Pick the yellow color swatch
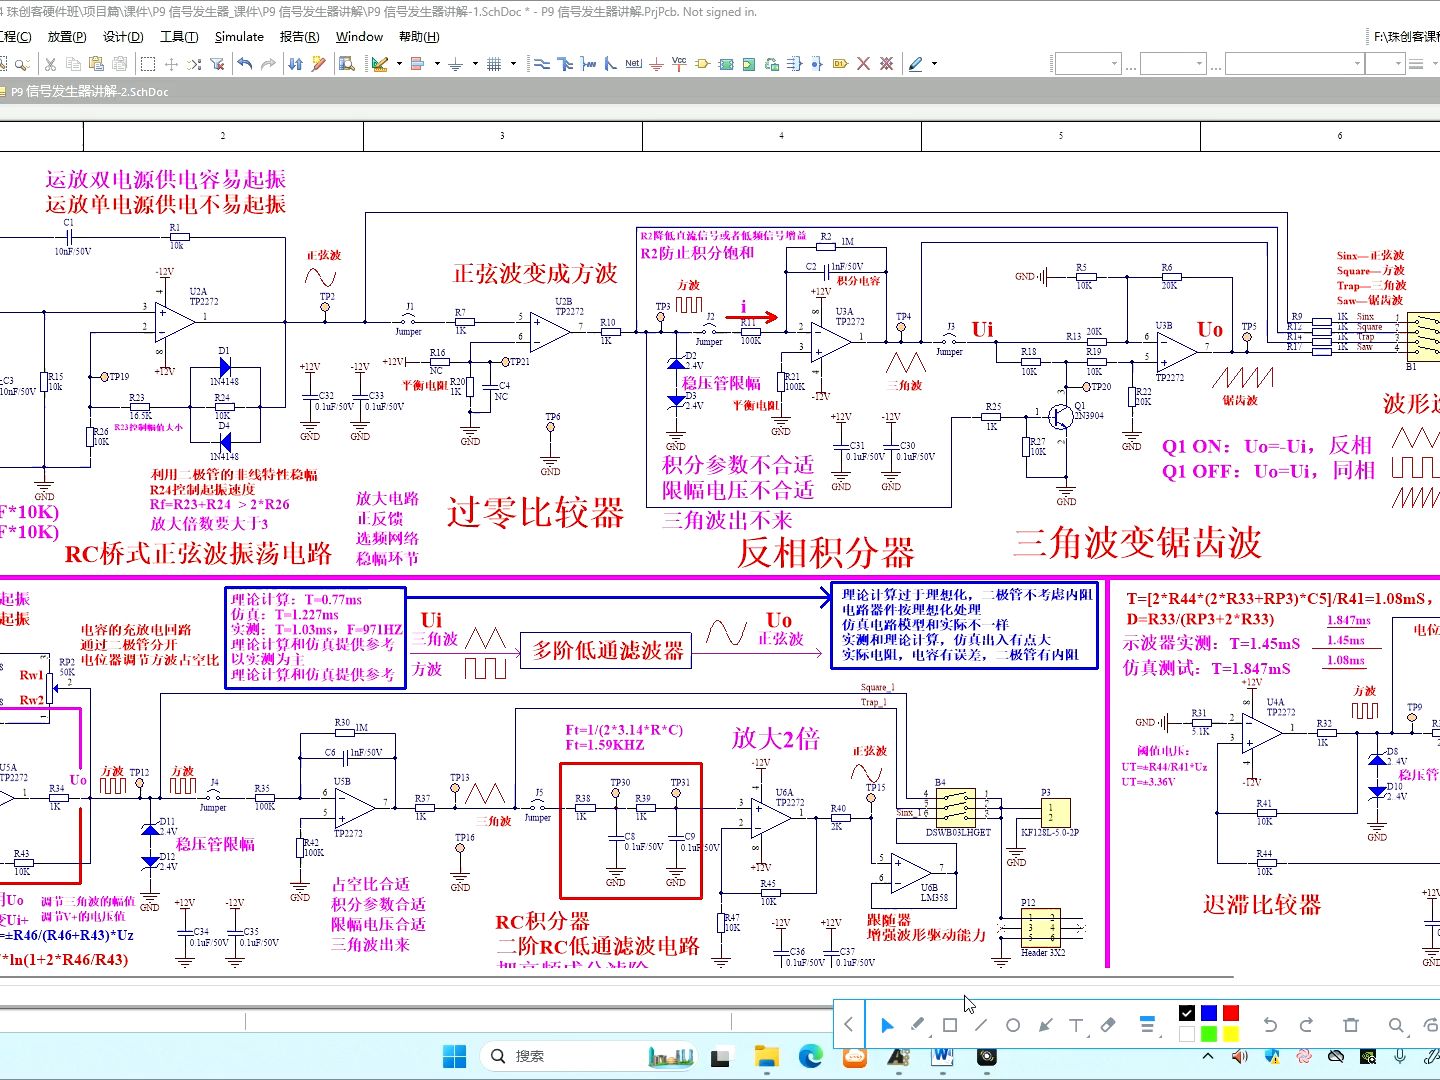Viewport: 1440px width, 1080px height. 1231,1034
